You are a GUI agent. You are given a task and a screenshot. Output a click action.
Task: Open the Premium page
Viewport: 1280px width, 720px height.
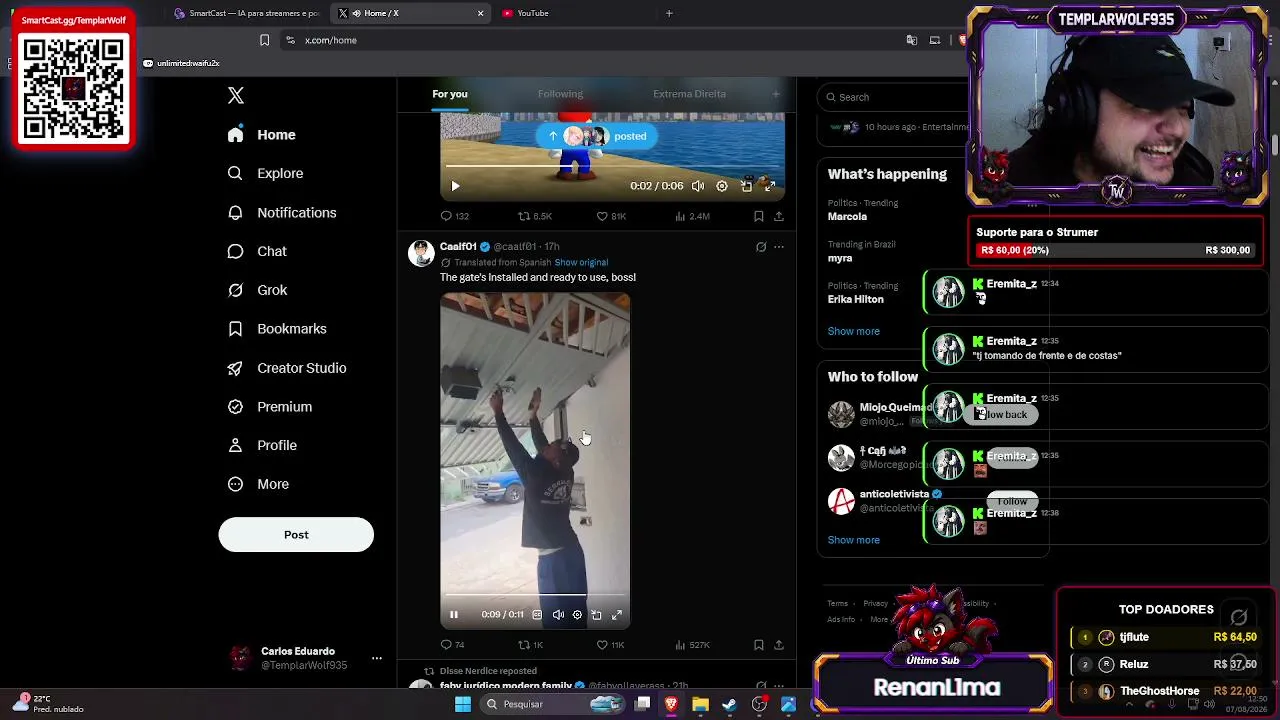(271, 407)
